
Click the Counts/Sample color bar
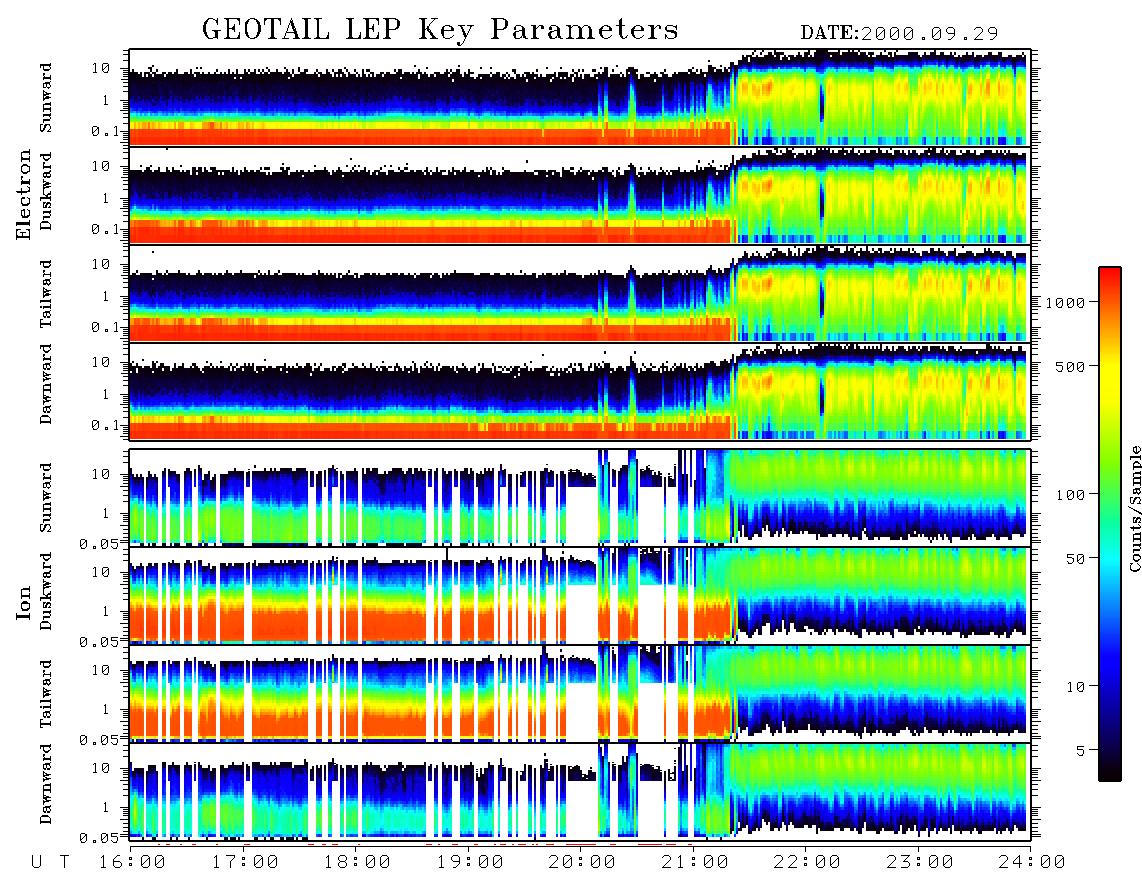[x=1110, y=524]
